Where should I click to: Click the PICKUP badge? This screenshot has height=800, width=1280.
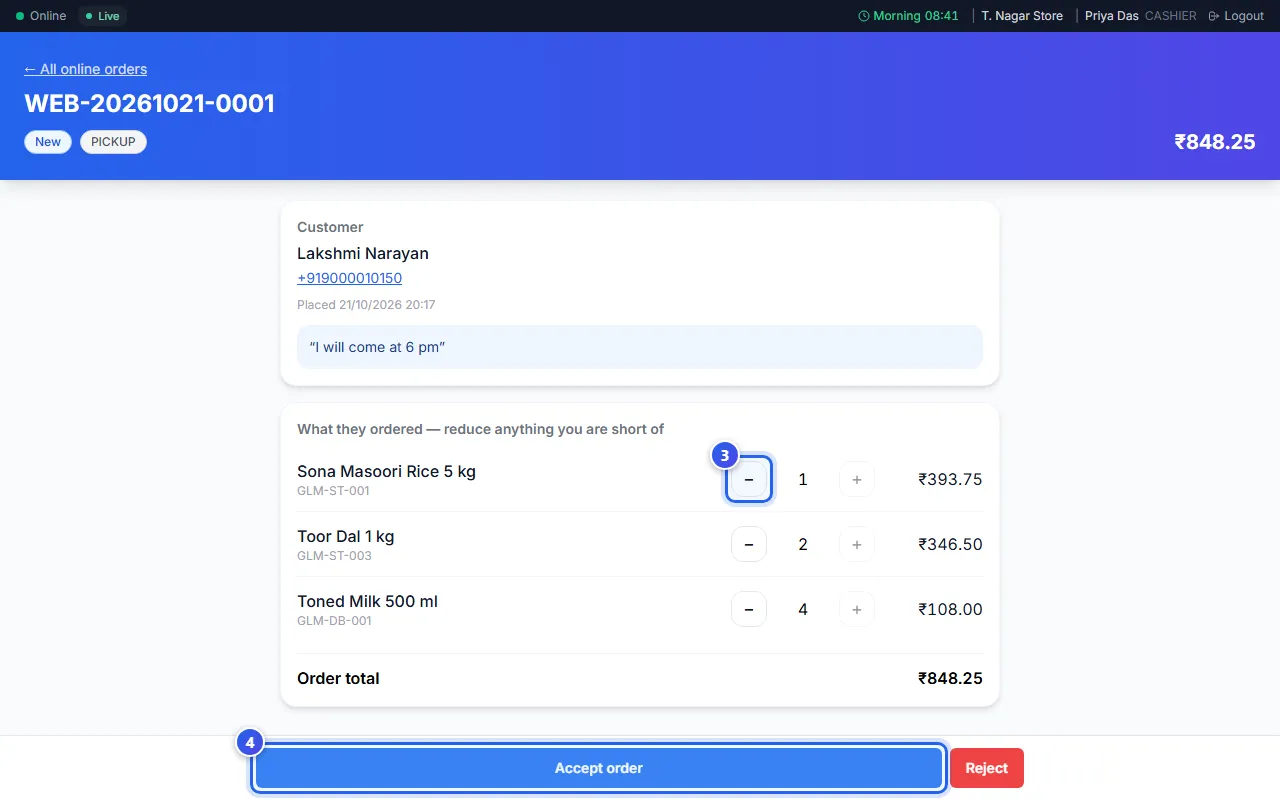pyautogui.click(x=113, y=142)
